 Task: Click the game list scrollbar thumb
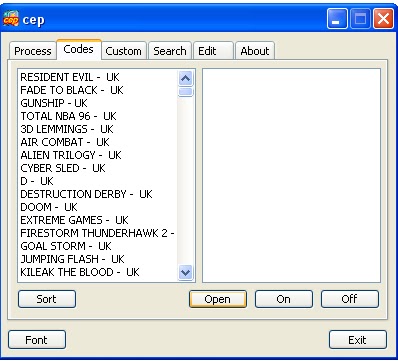click(185, 92)
